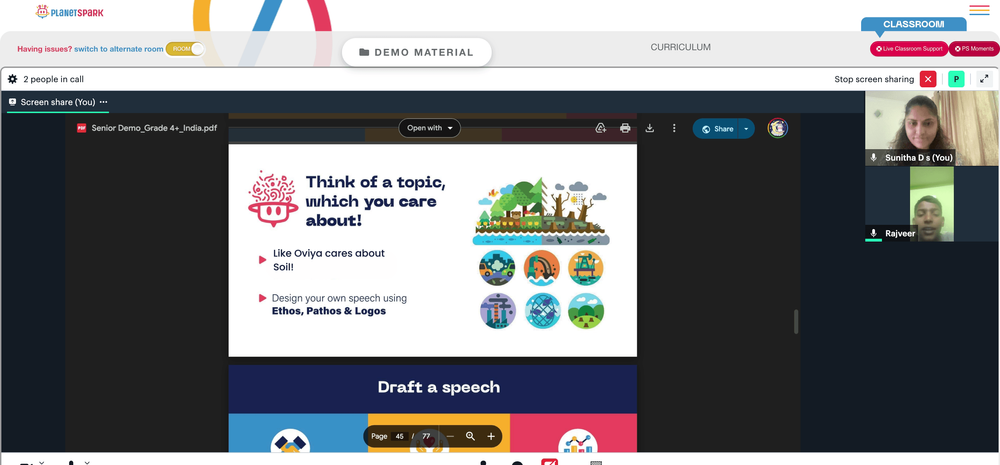Open the hamburger menu at top right
This screenshot has height=465, width=1000.
pos(979,10)
